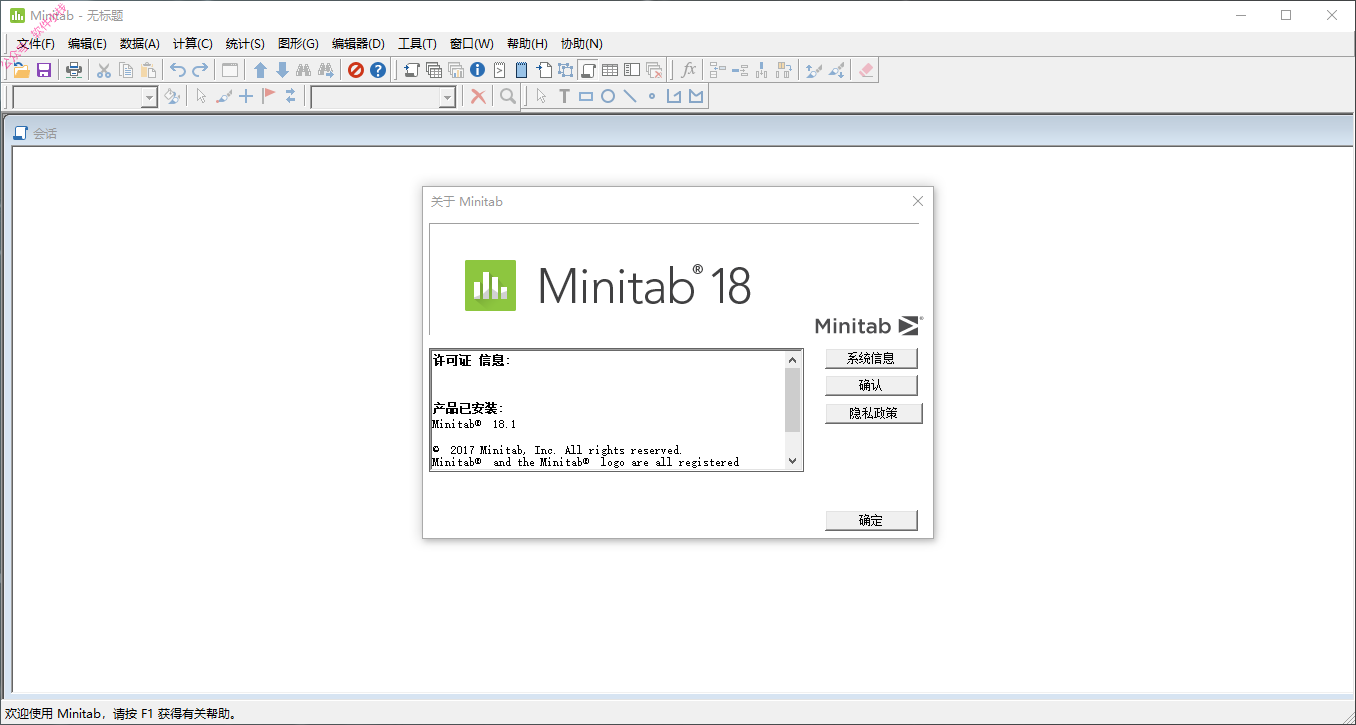1356x725 pixels.
Task: Click the Edit Last Dialog window icon
Action: coord(230,70)
